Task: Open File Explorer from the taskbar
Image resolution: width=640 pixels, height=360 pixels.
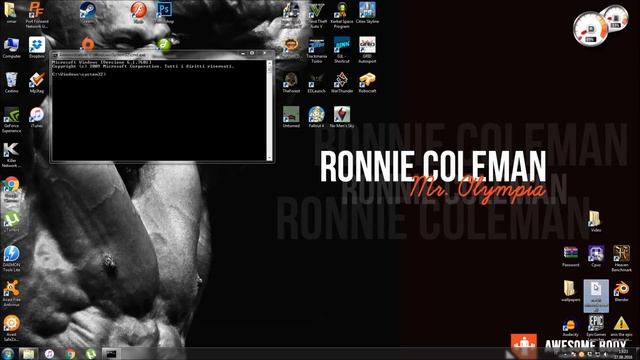Action: (x=28, y=353)
